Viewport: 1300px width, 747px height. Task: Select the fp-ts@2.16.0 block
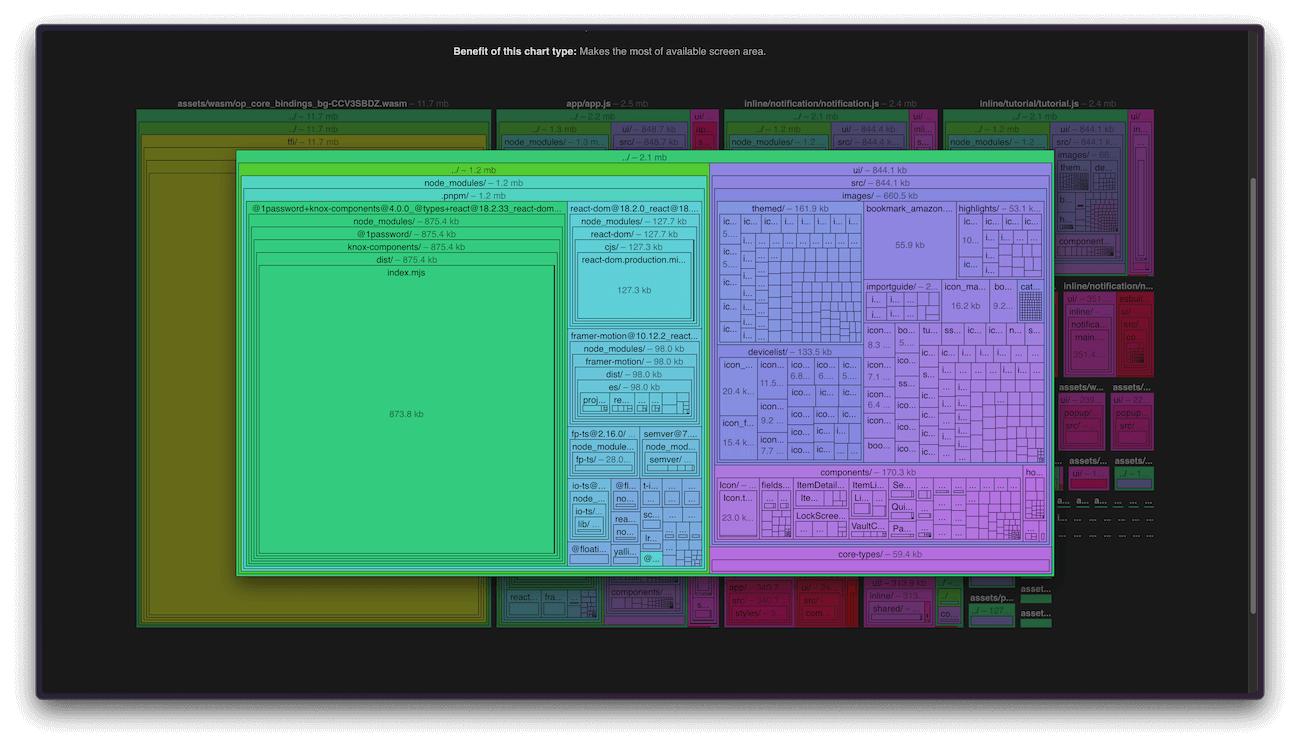click(601, 433)
